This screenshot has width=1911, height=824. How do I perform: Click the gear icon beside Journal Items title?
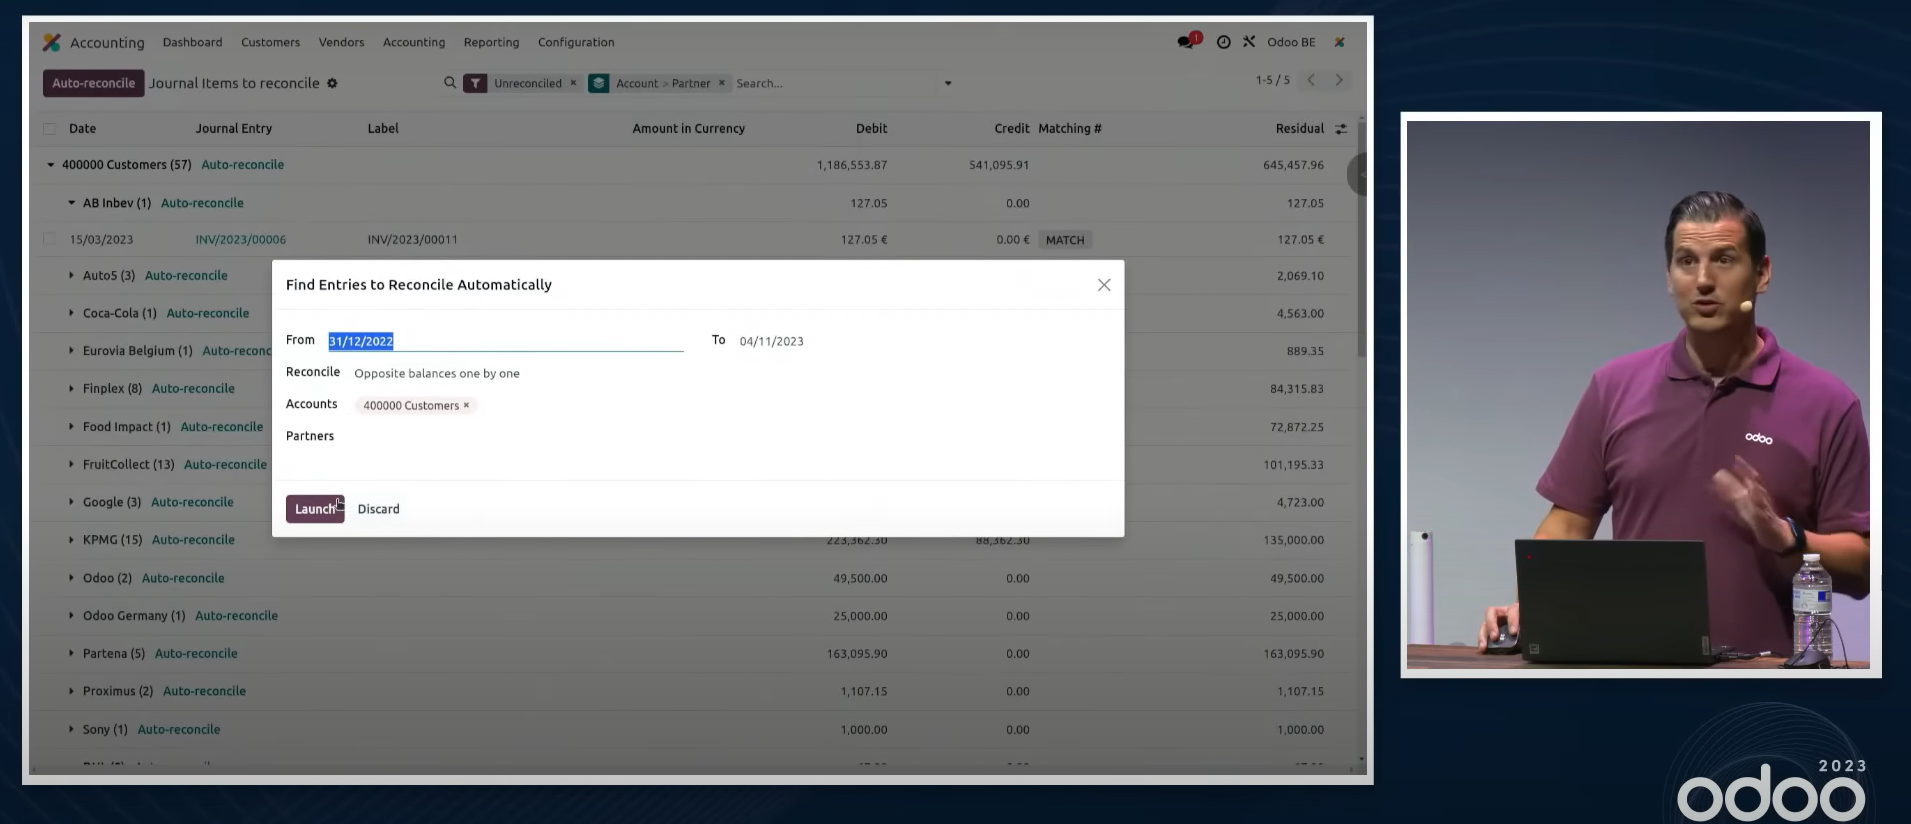[x=333, y=83]
